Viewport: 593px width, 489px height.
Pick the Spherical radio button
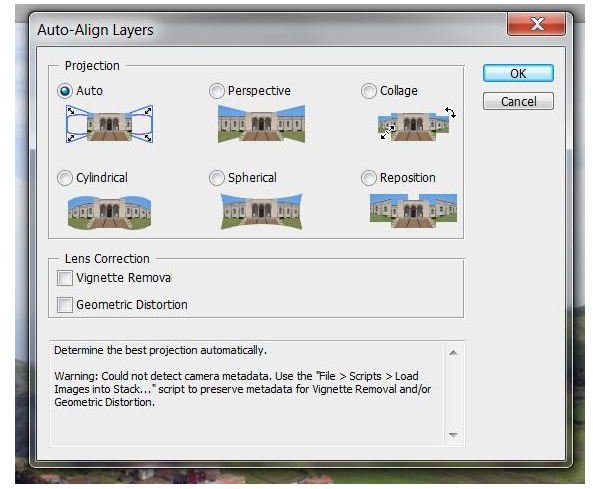[x=217, y=178]
